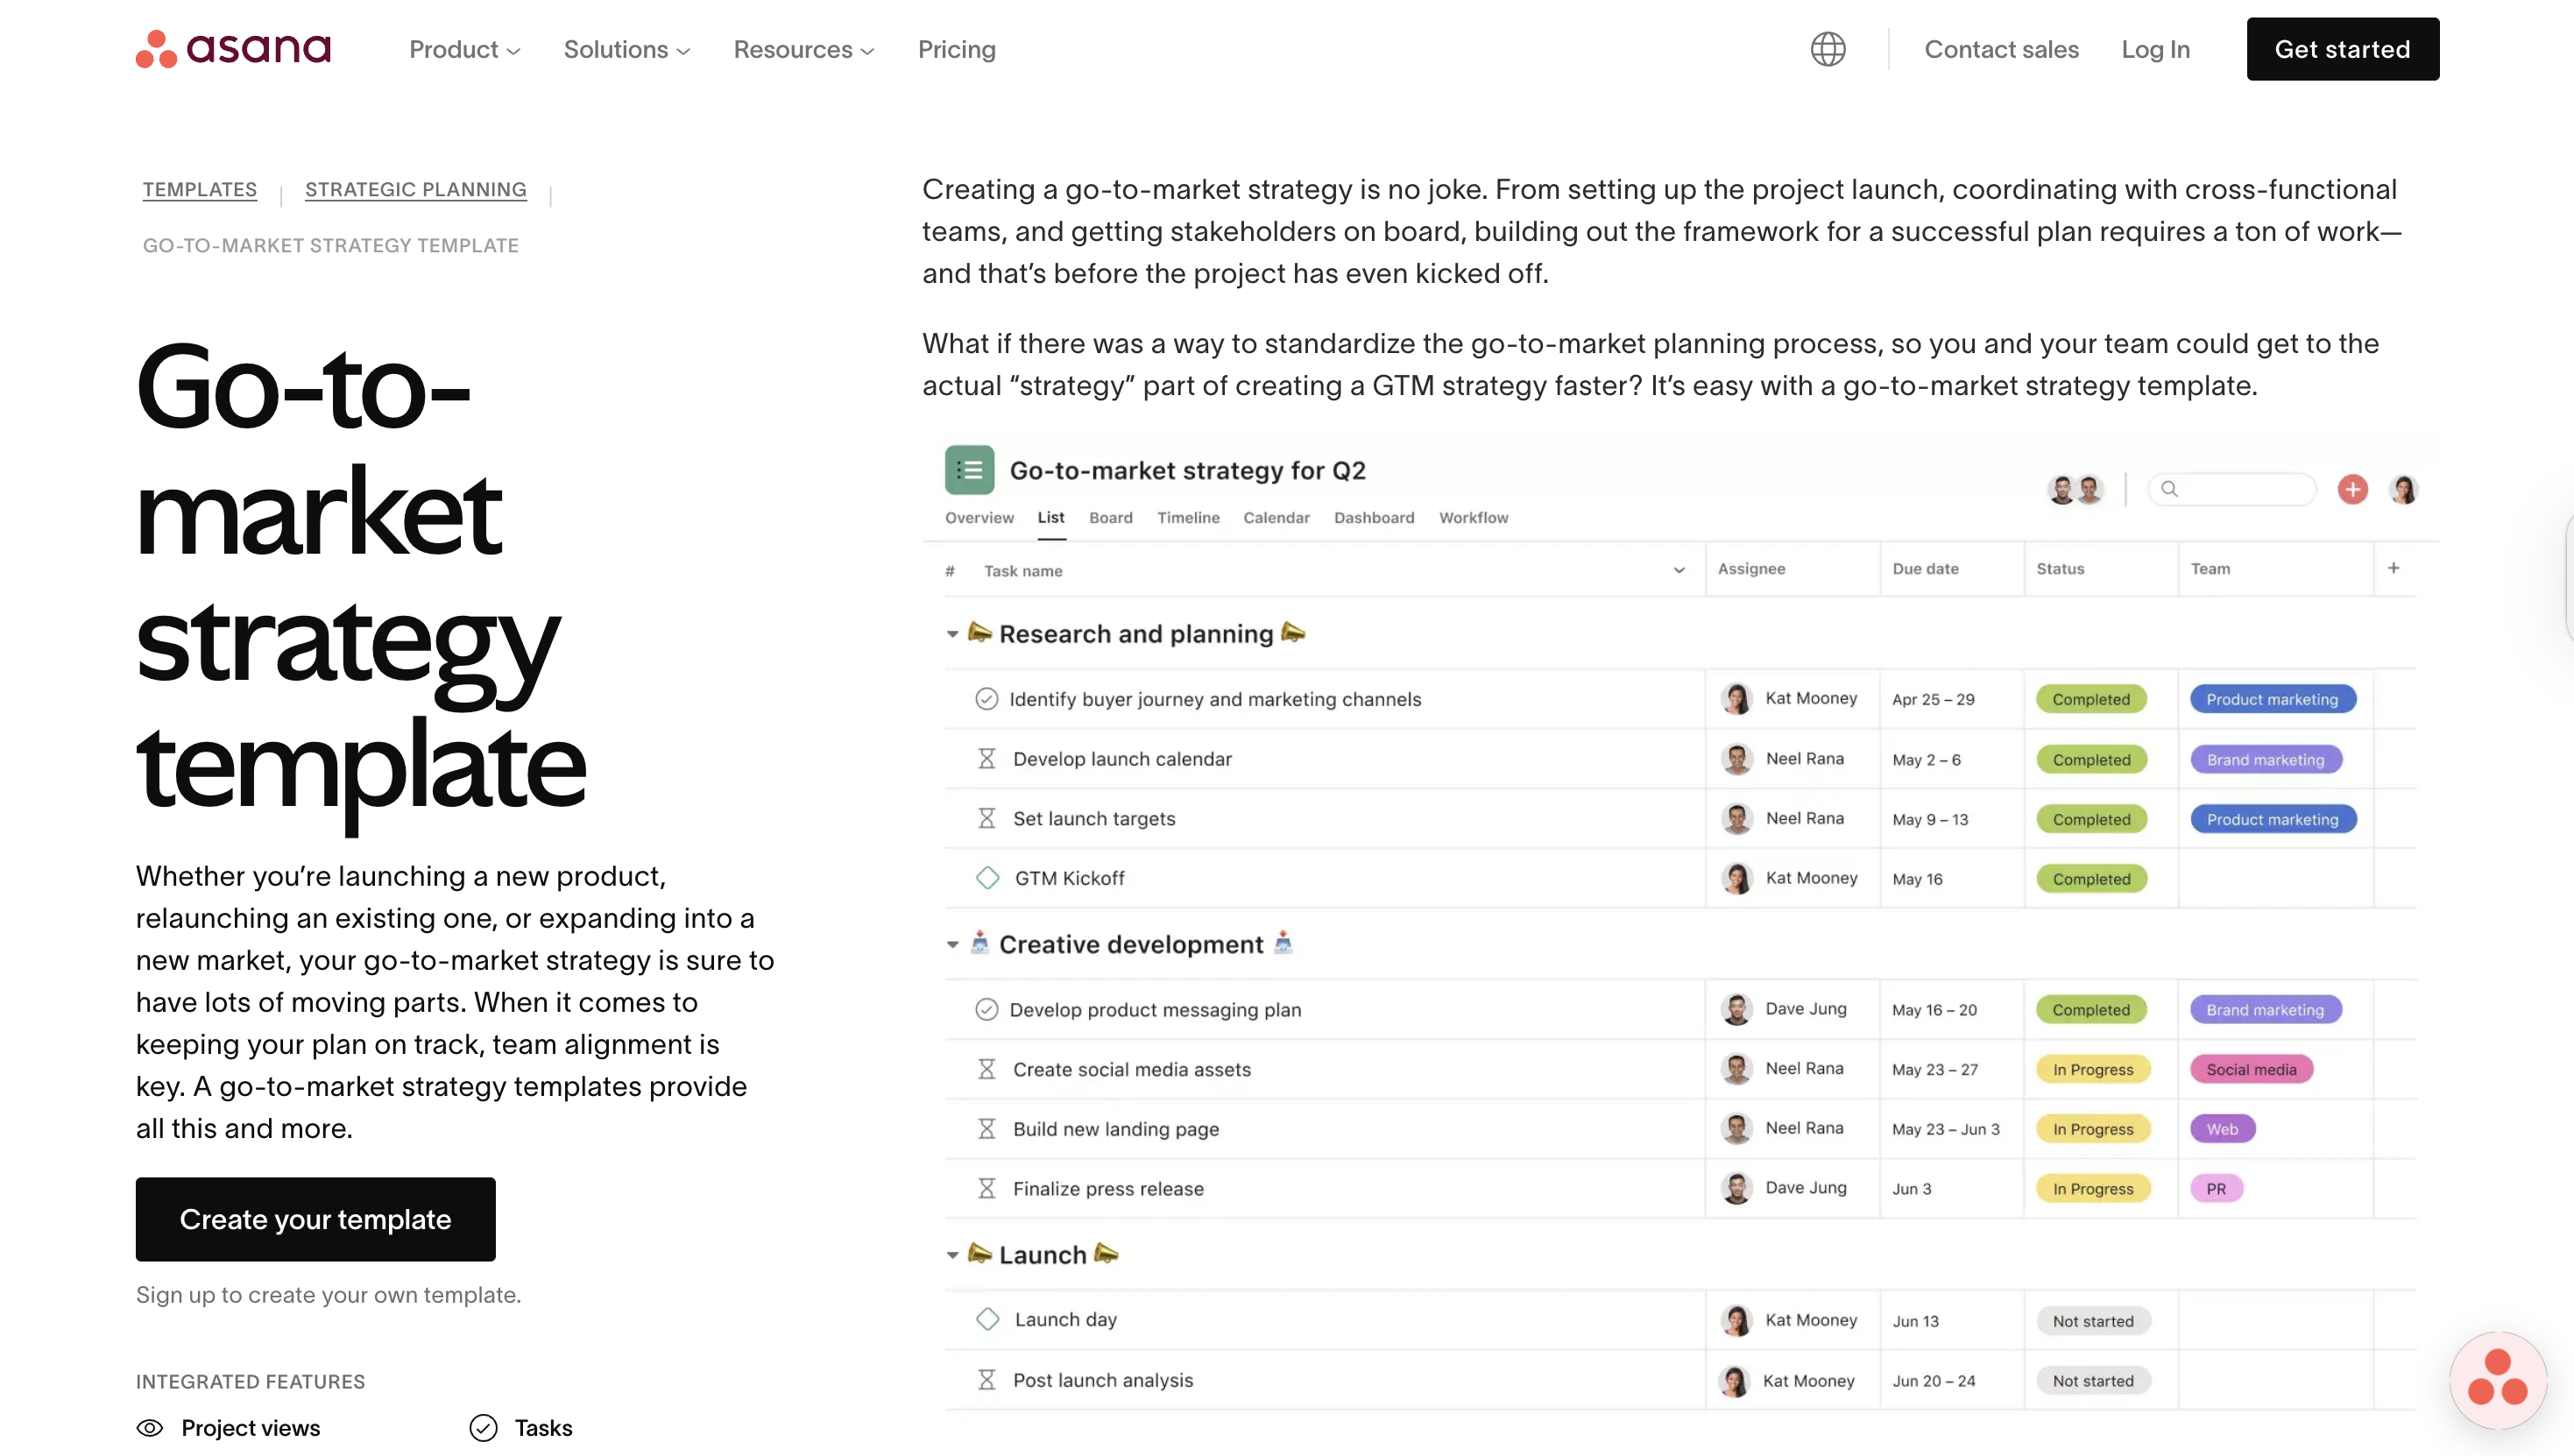Click the Not started status on Launch day row
Image resolution: width=2574 pixels, height=1456 pixels.
(x=2093, y=1320)
